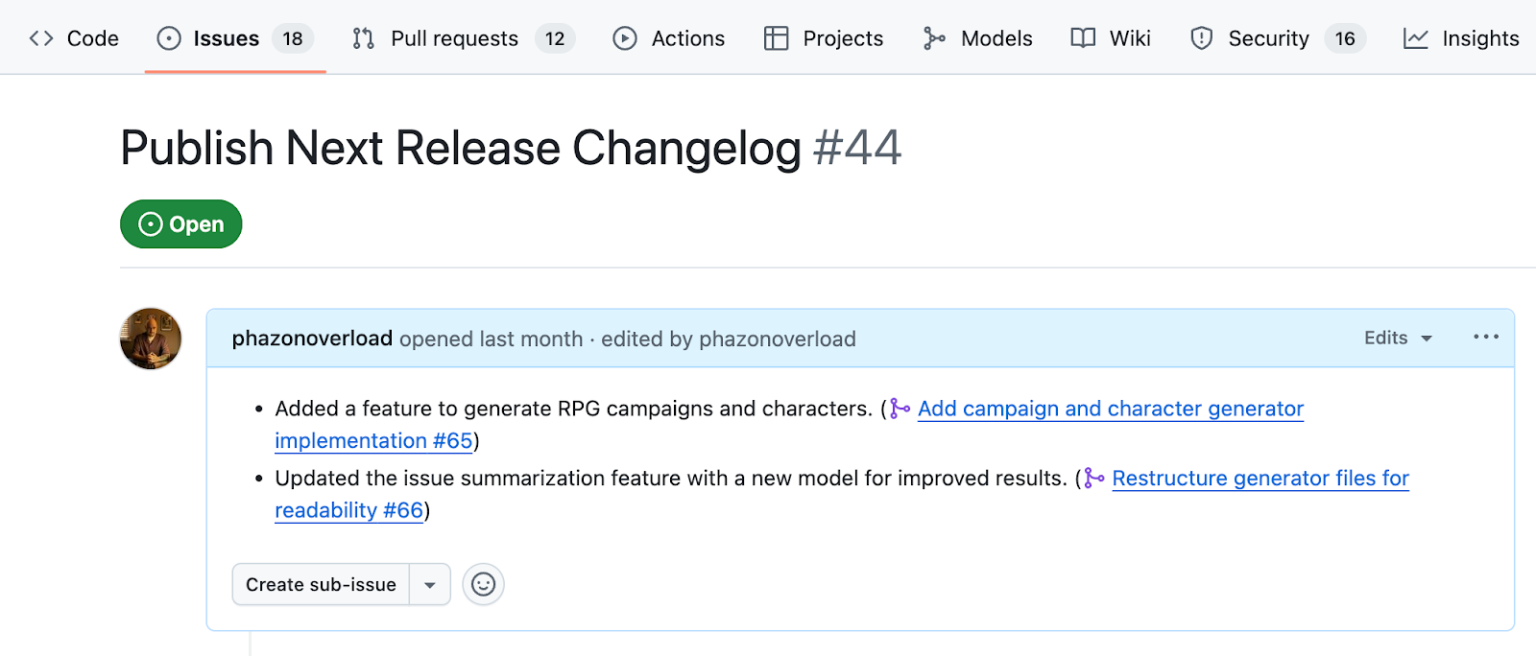The image size is (1536, 656).
Task: Follow the Add campaign and character generator link
Action: click(x=1111, y=408)
